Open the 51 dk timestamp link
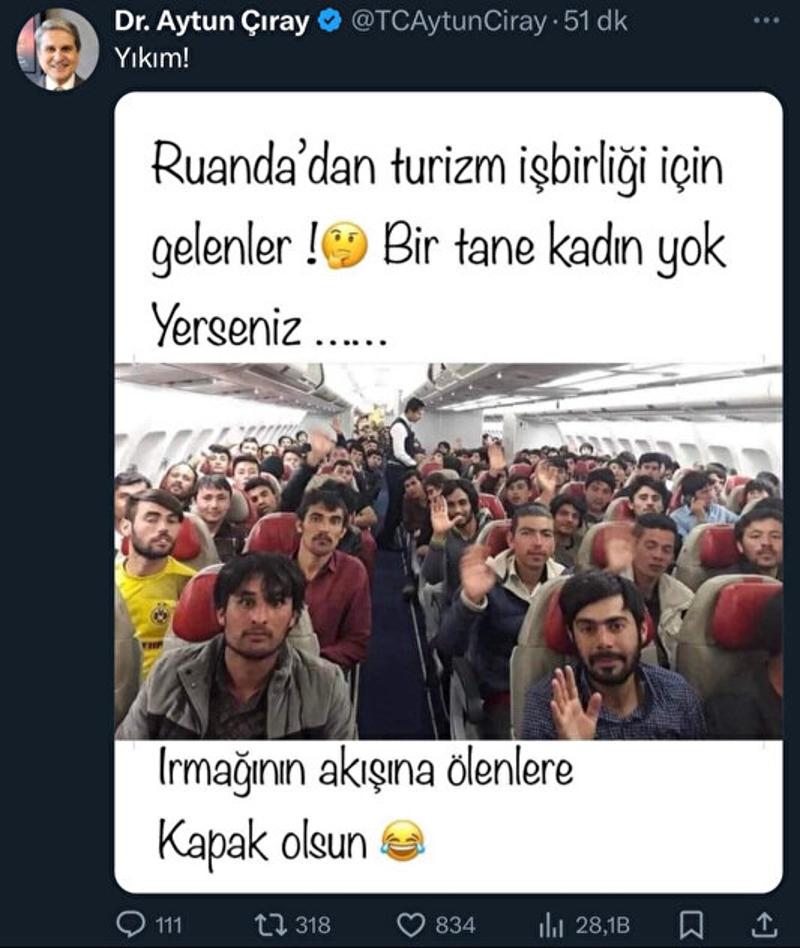Image resolution: width=800 pixels, height=948 pixels. [595, 22]
